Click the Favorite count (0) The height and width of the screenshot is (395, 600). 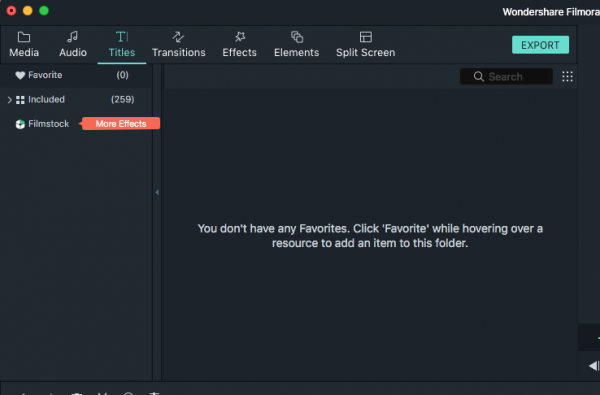[x=122, y=75]
